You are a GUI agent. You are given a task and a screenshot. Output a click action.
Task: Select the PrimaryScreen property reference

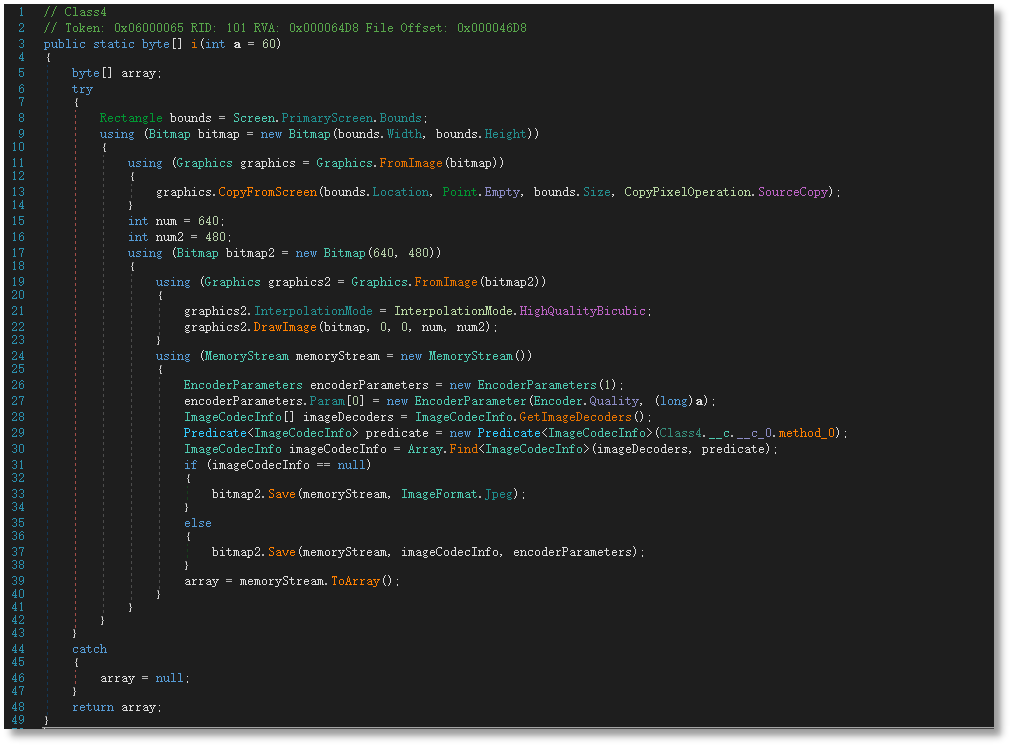(327, 118)
